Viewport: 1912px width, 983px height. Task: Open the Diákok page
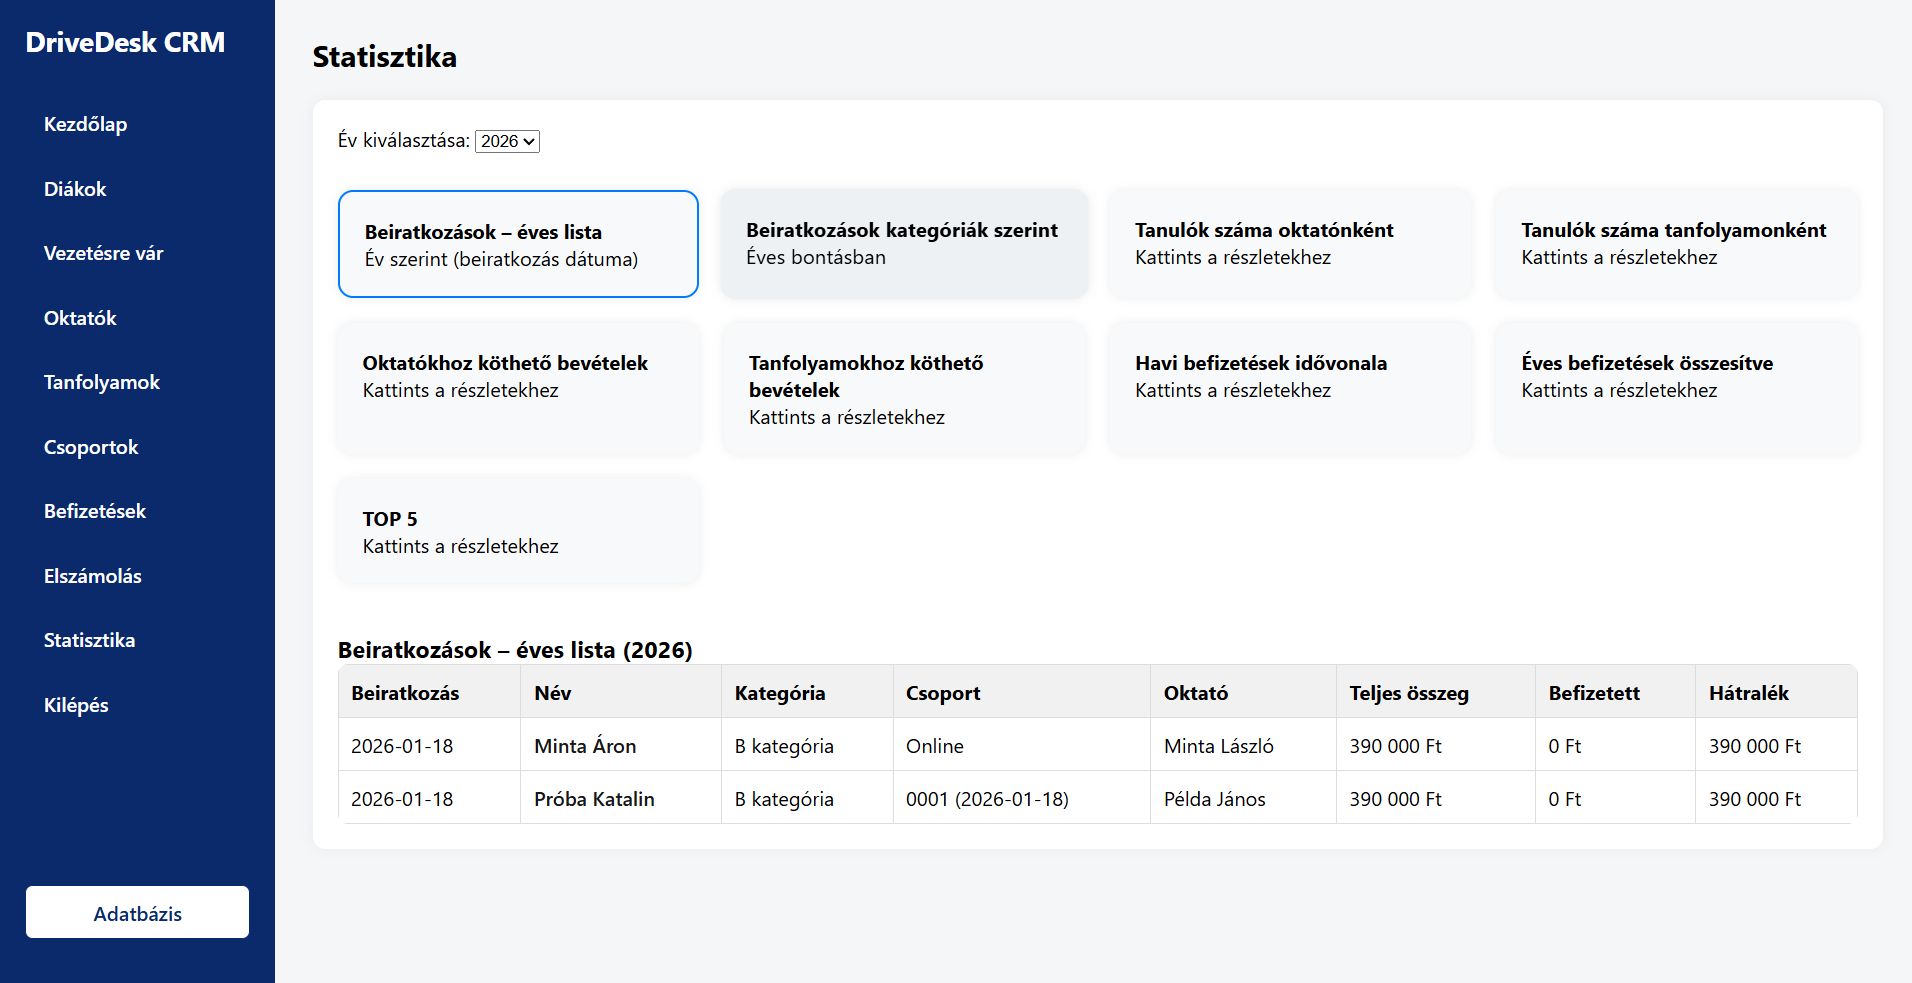75,189
